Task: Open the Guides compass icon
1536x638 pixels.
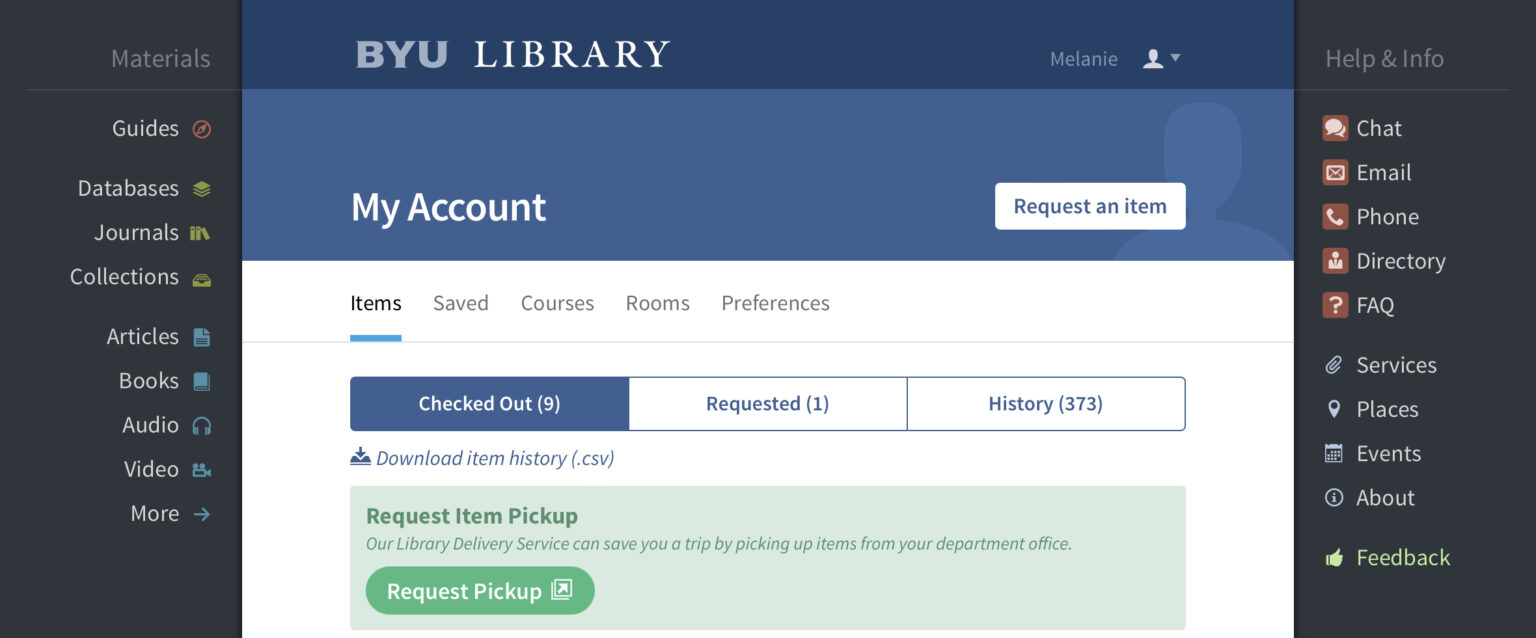Action: click(200, 128)
